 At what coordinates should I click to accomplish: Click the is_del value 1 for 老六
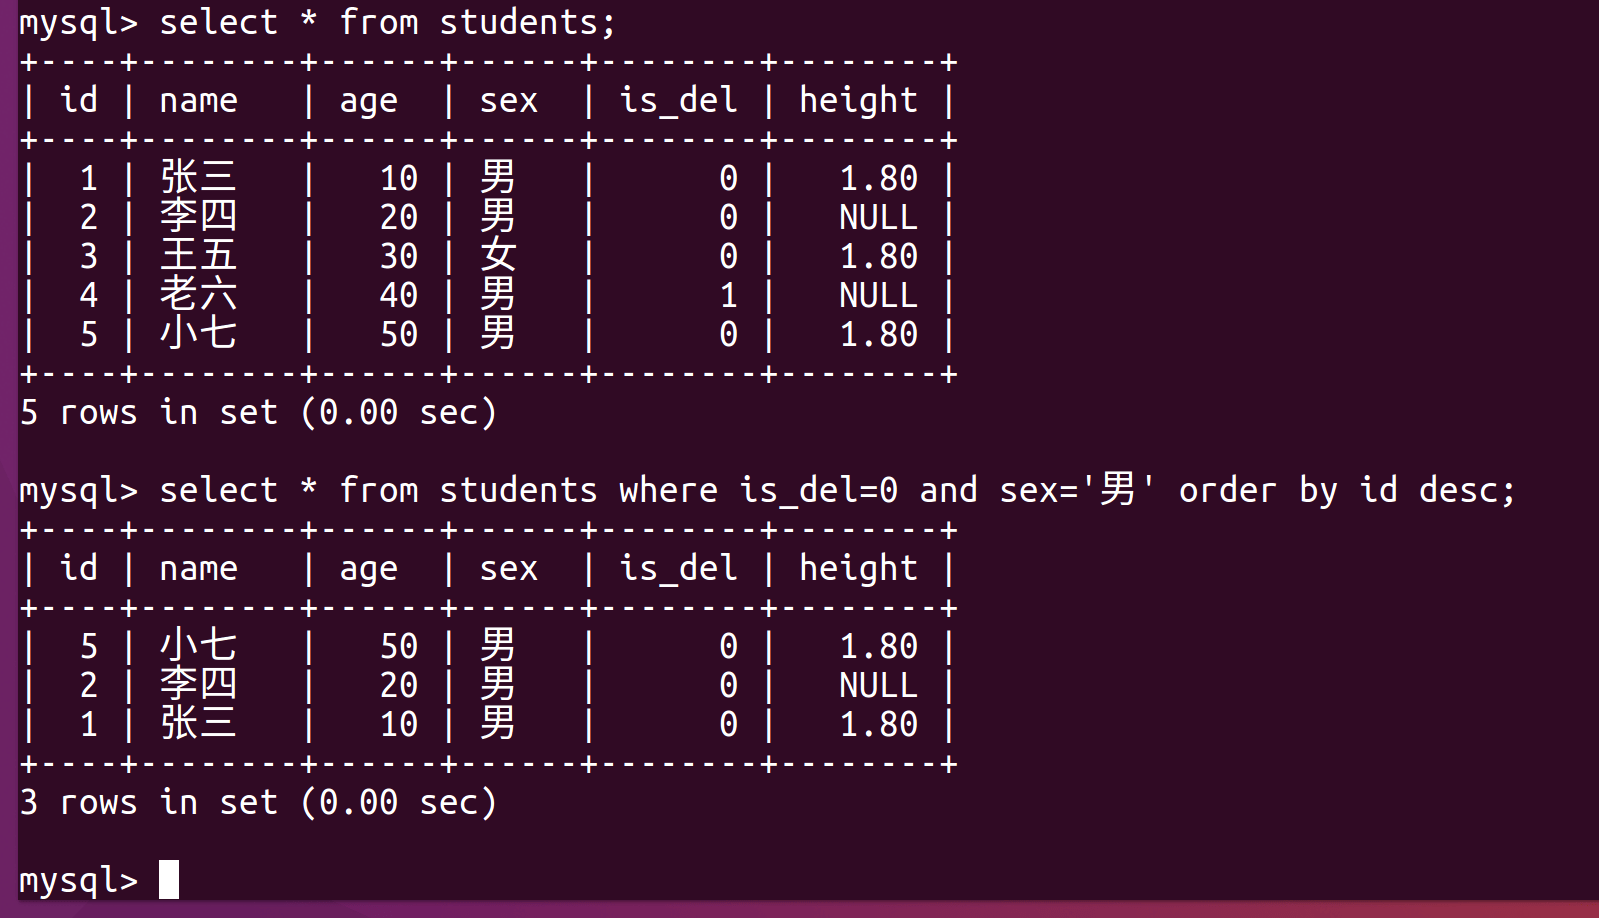pos(729,295)
